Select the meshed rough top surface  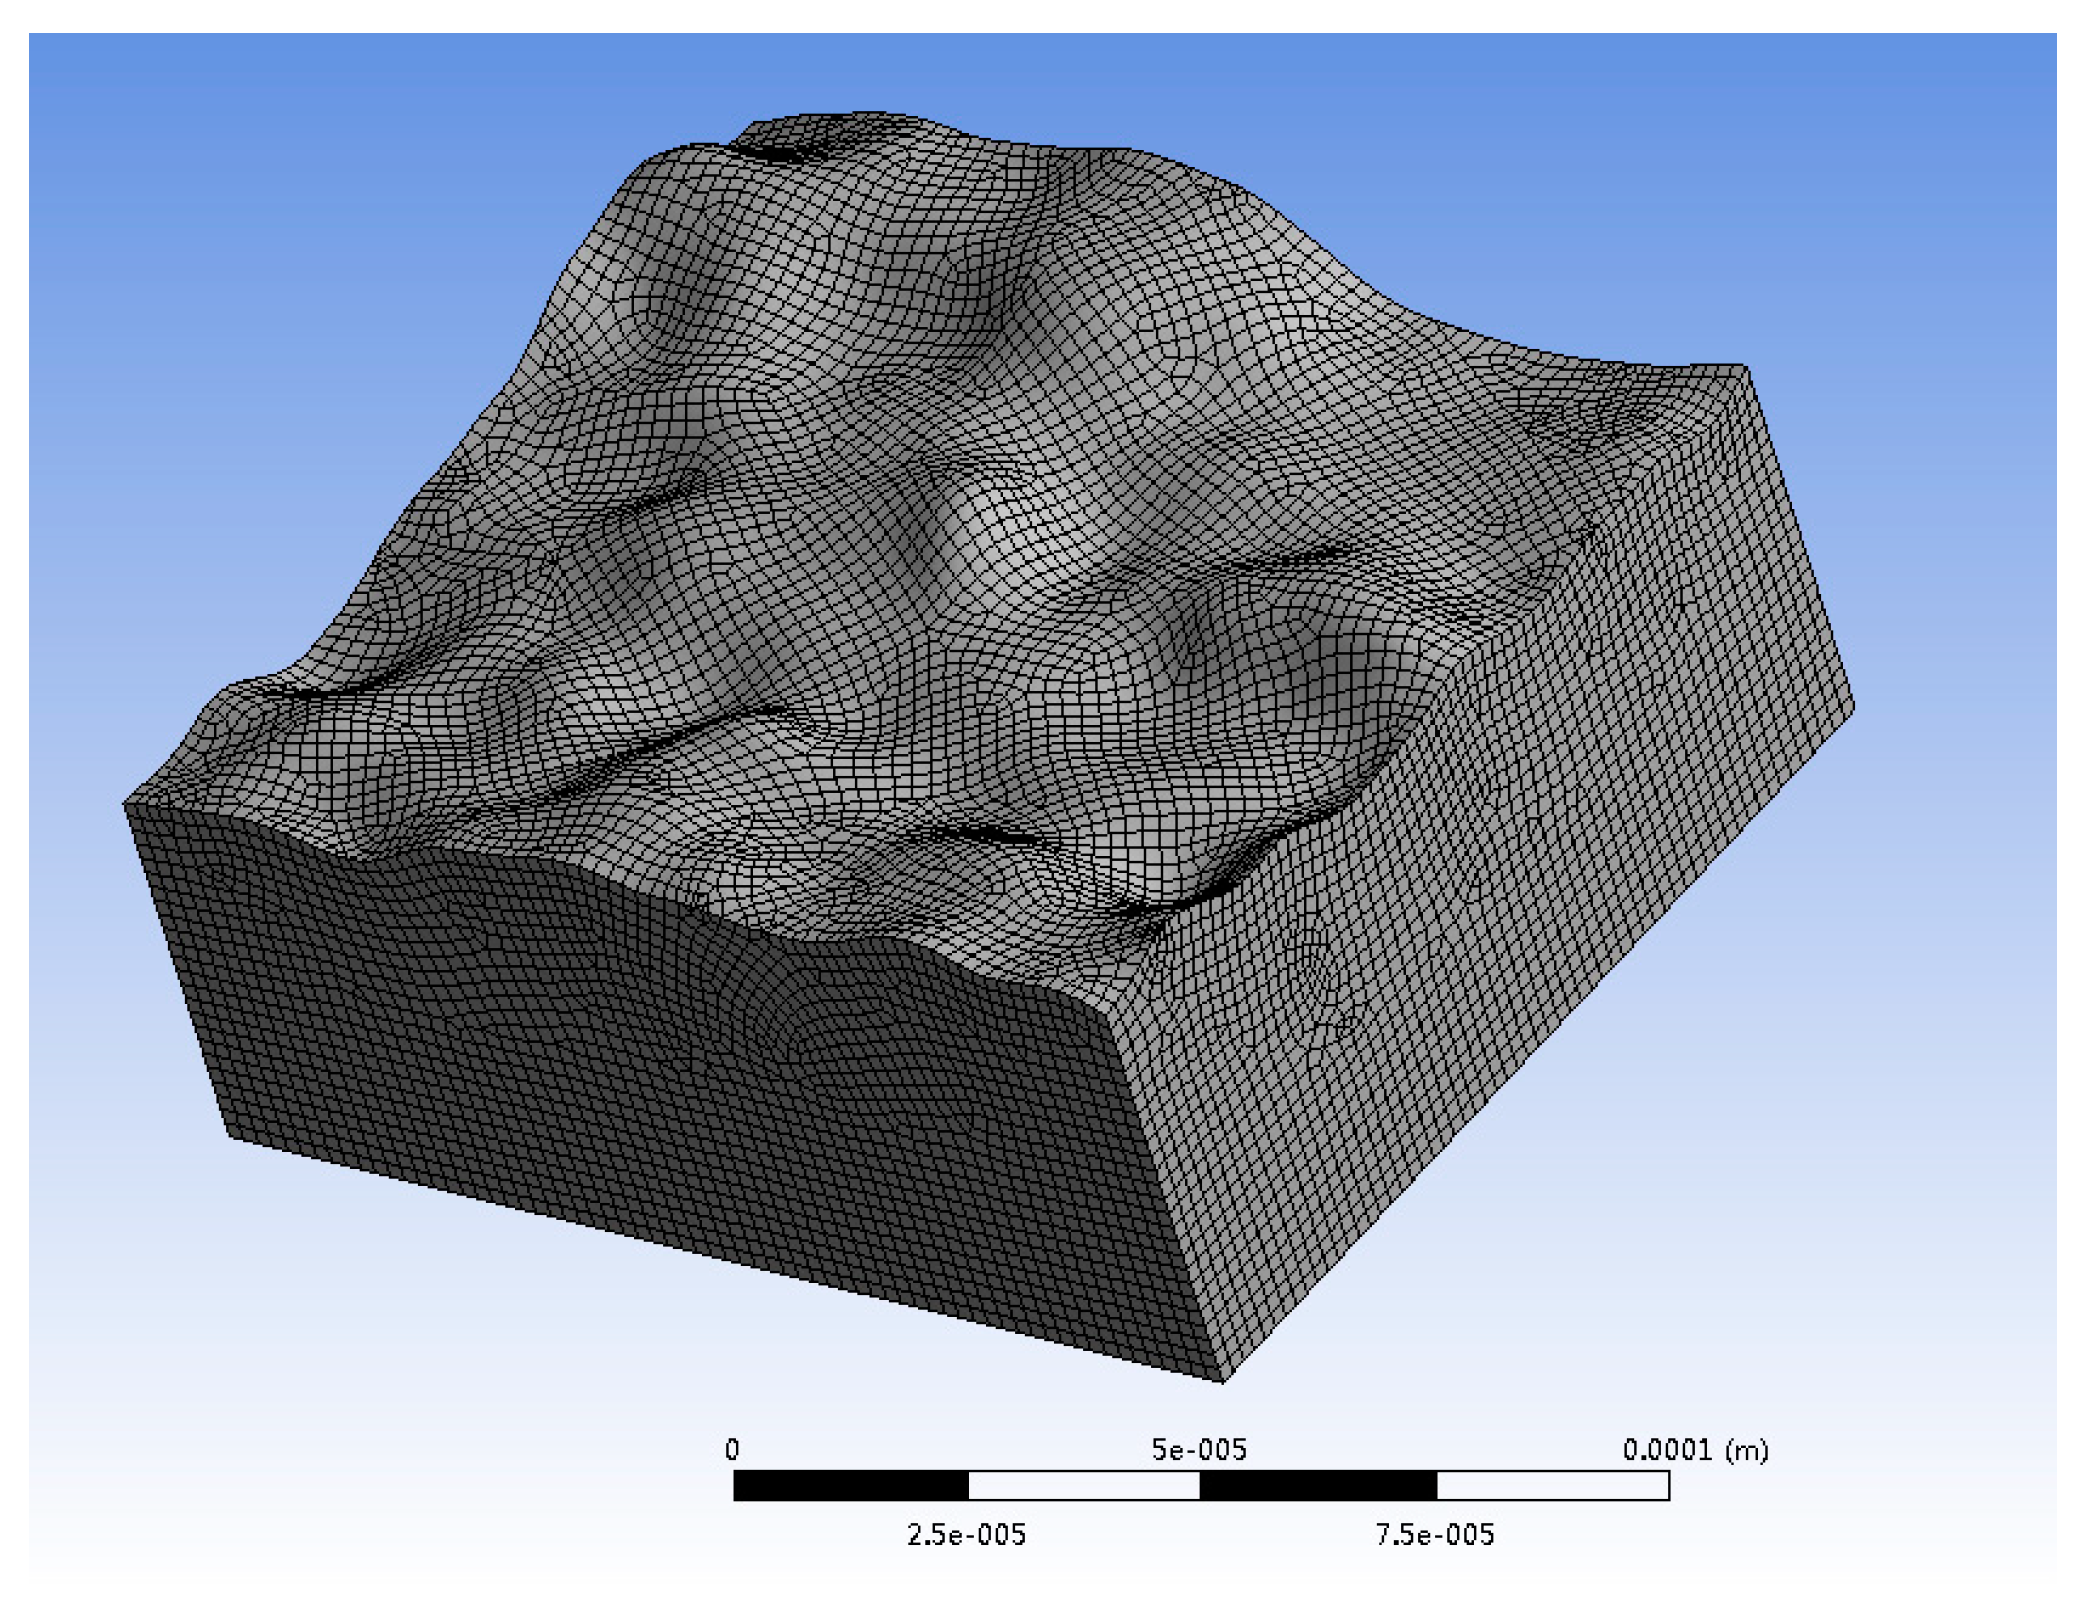[1000, 500]
